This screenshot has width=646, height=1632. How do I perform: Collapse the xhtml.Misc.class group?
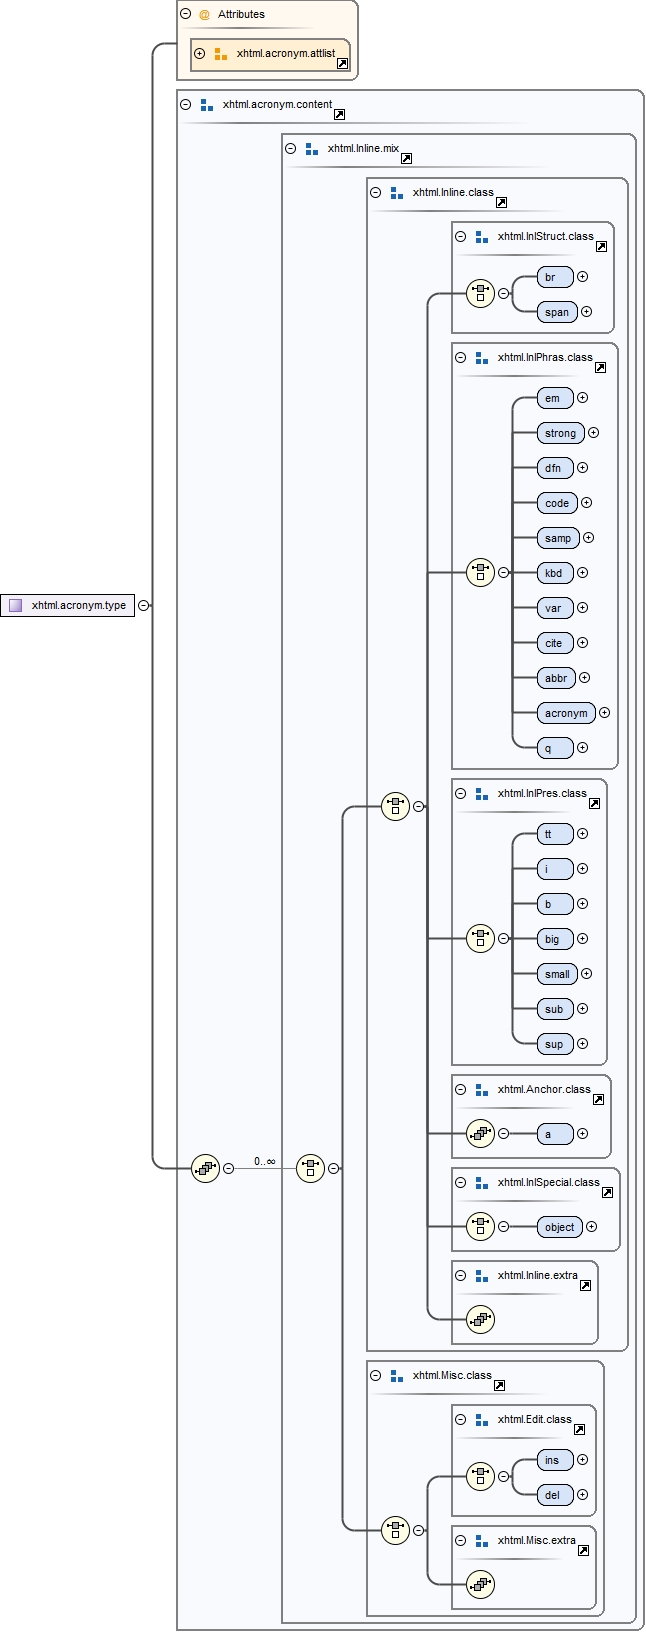pyautogui.click(x=375, y=1375)
